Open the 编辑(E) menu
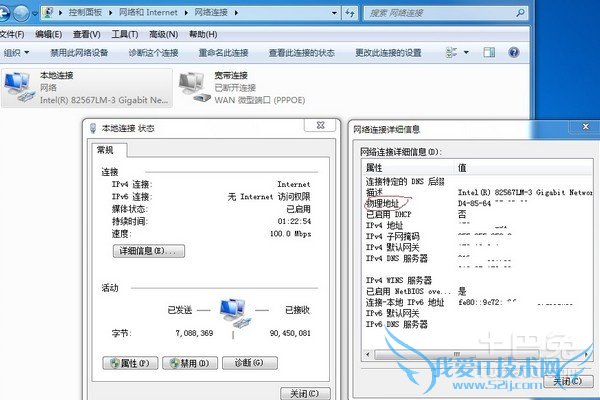600x400 pixels. point(49,34)
